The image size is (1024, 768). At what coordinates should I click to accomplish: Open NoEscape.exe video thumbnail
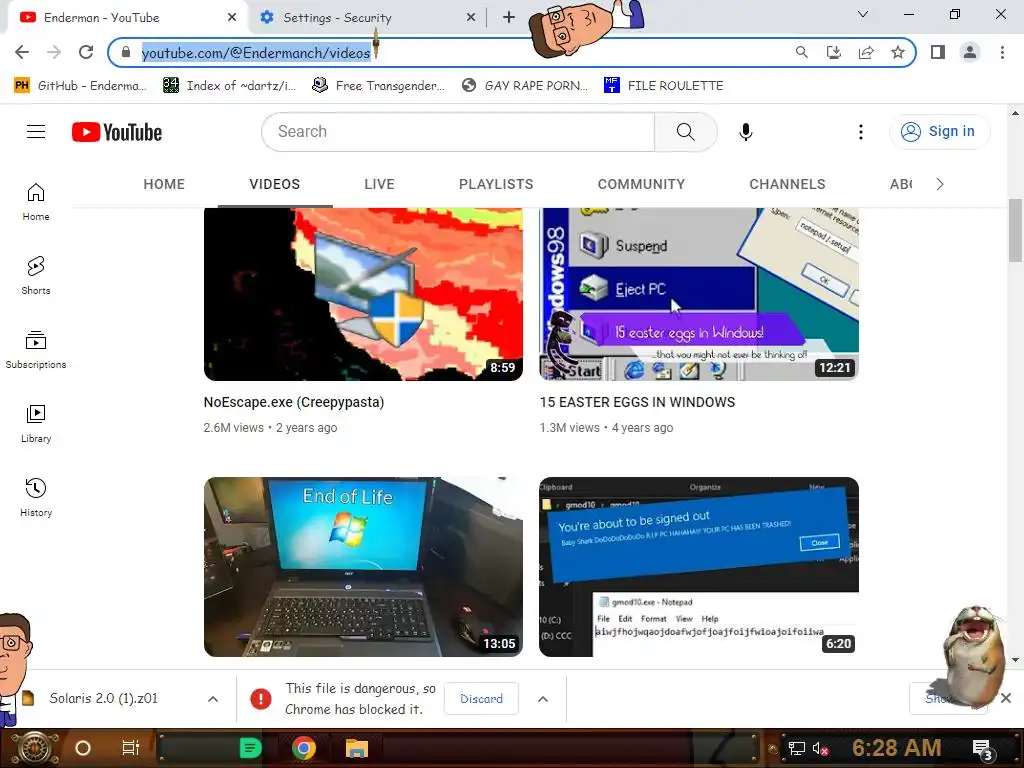(x=363, y=294)
